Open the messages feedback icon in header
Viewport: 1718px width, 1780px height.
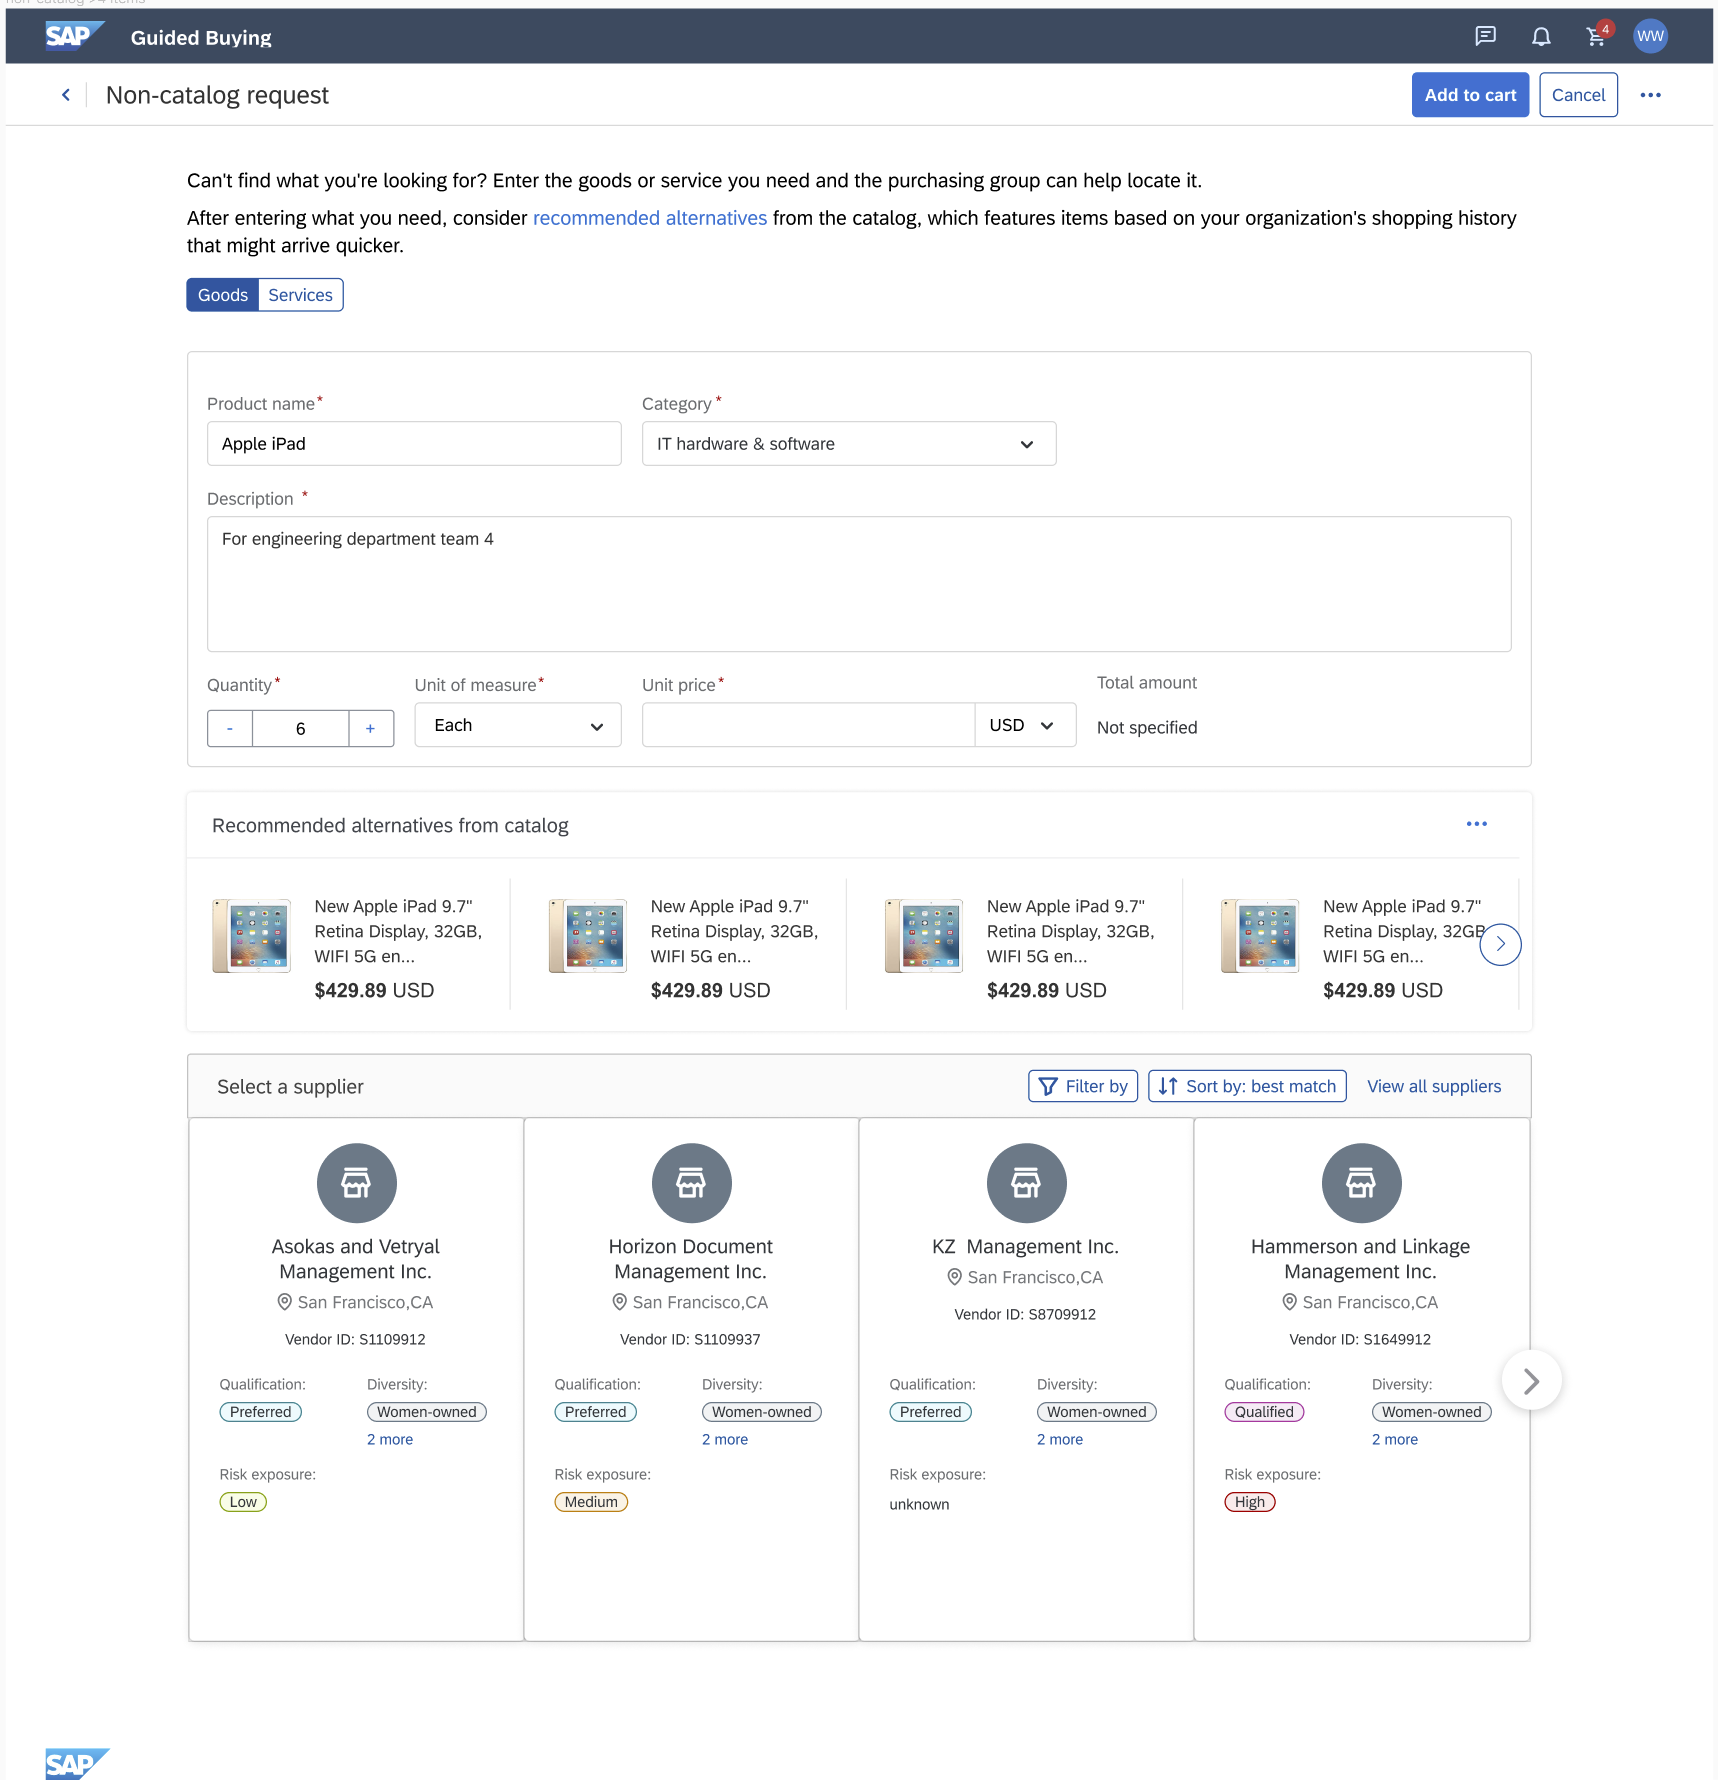pos(1486,37)
